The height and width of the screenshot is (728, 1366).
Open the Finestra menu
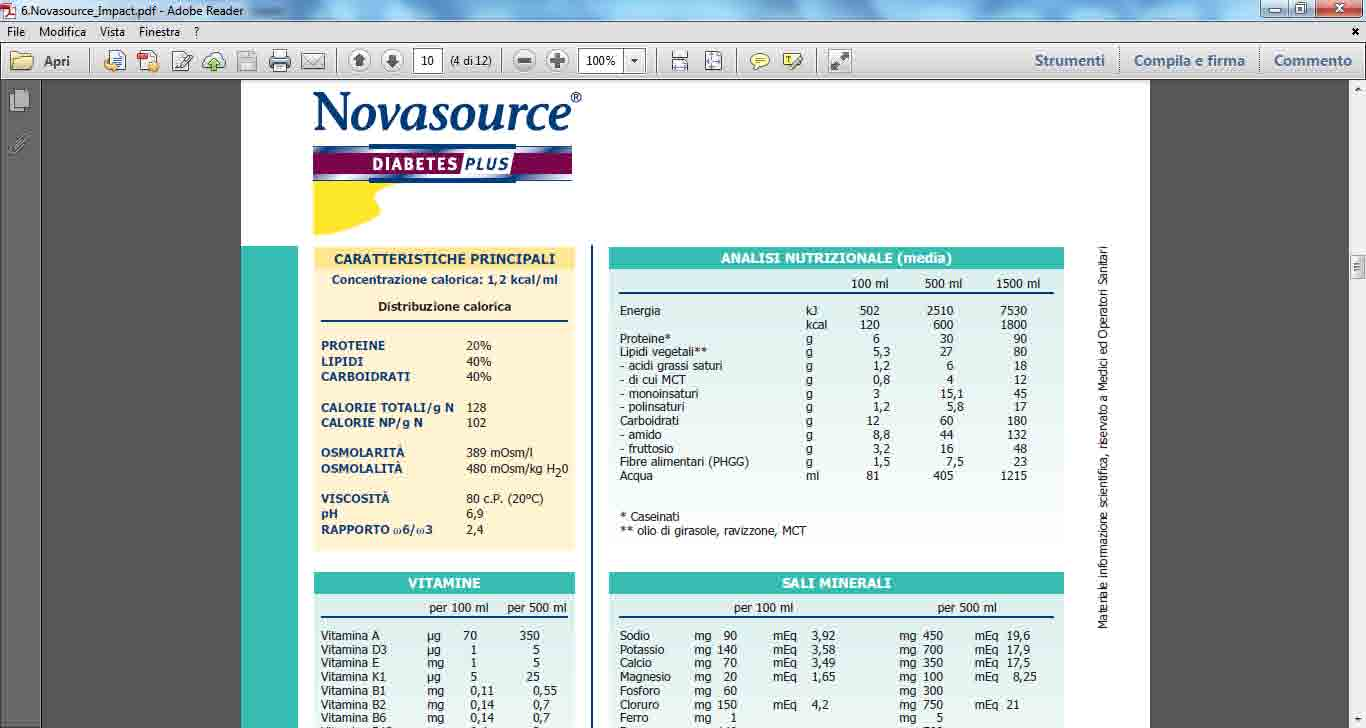click(x=159, y=32)
